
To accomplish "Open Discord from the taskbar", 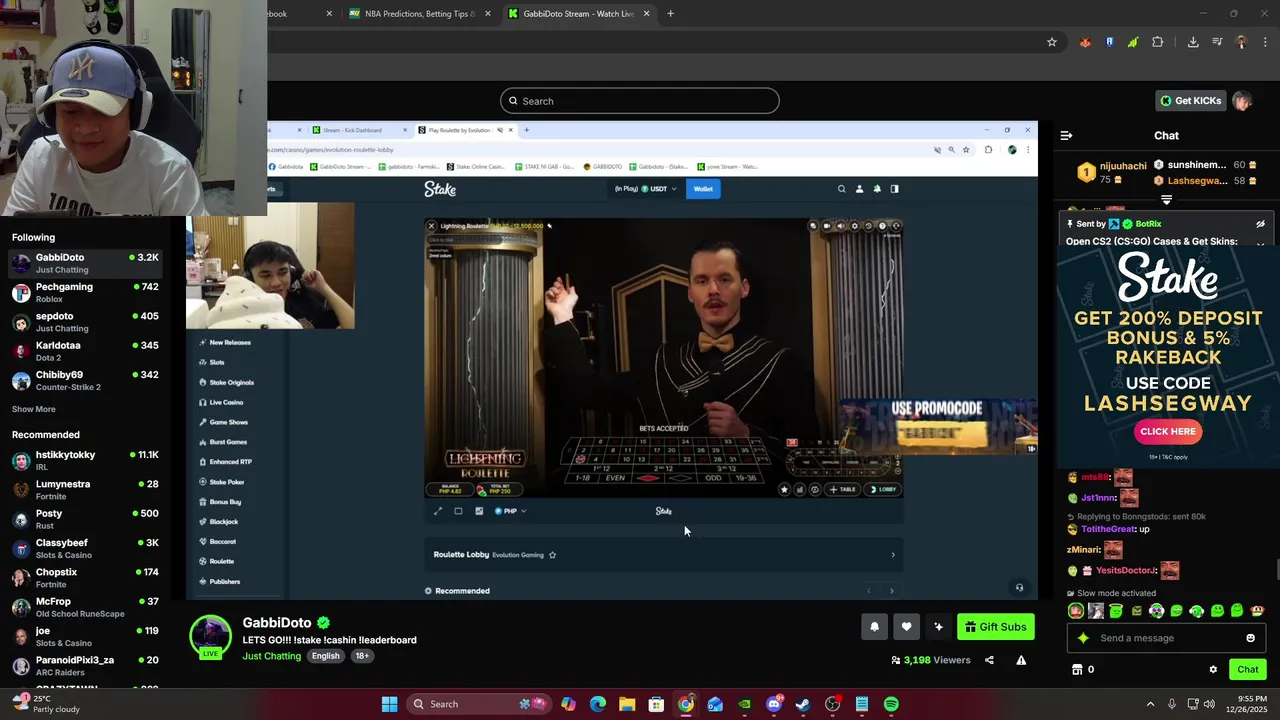I will coord(774,704).
